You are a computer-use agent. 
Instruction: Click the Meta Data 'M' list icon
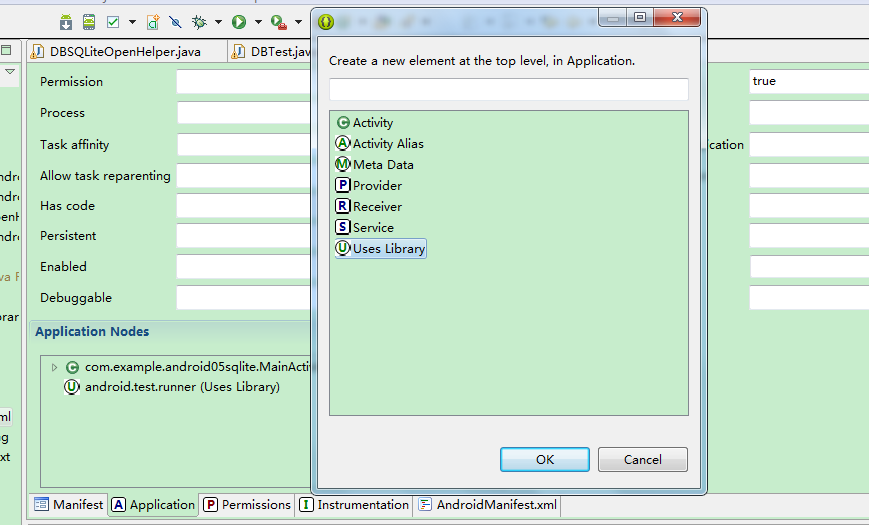click(343, 165)
